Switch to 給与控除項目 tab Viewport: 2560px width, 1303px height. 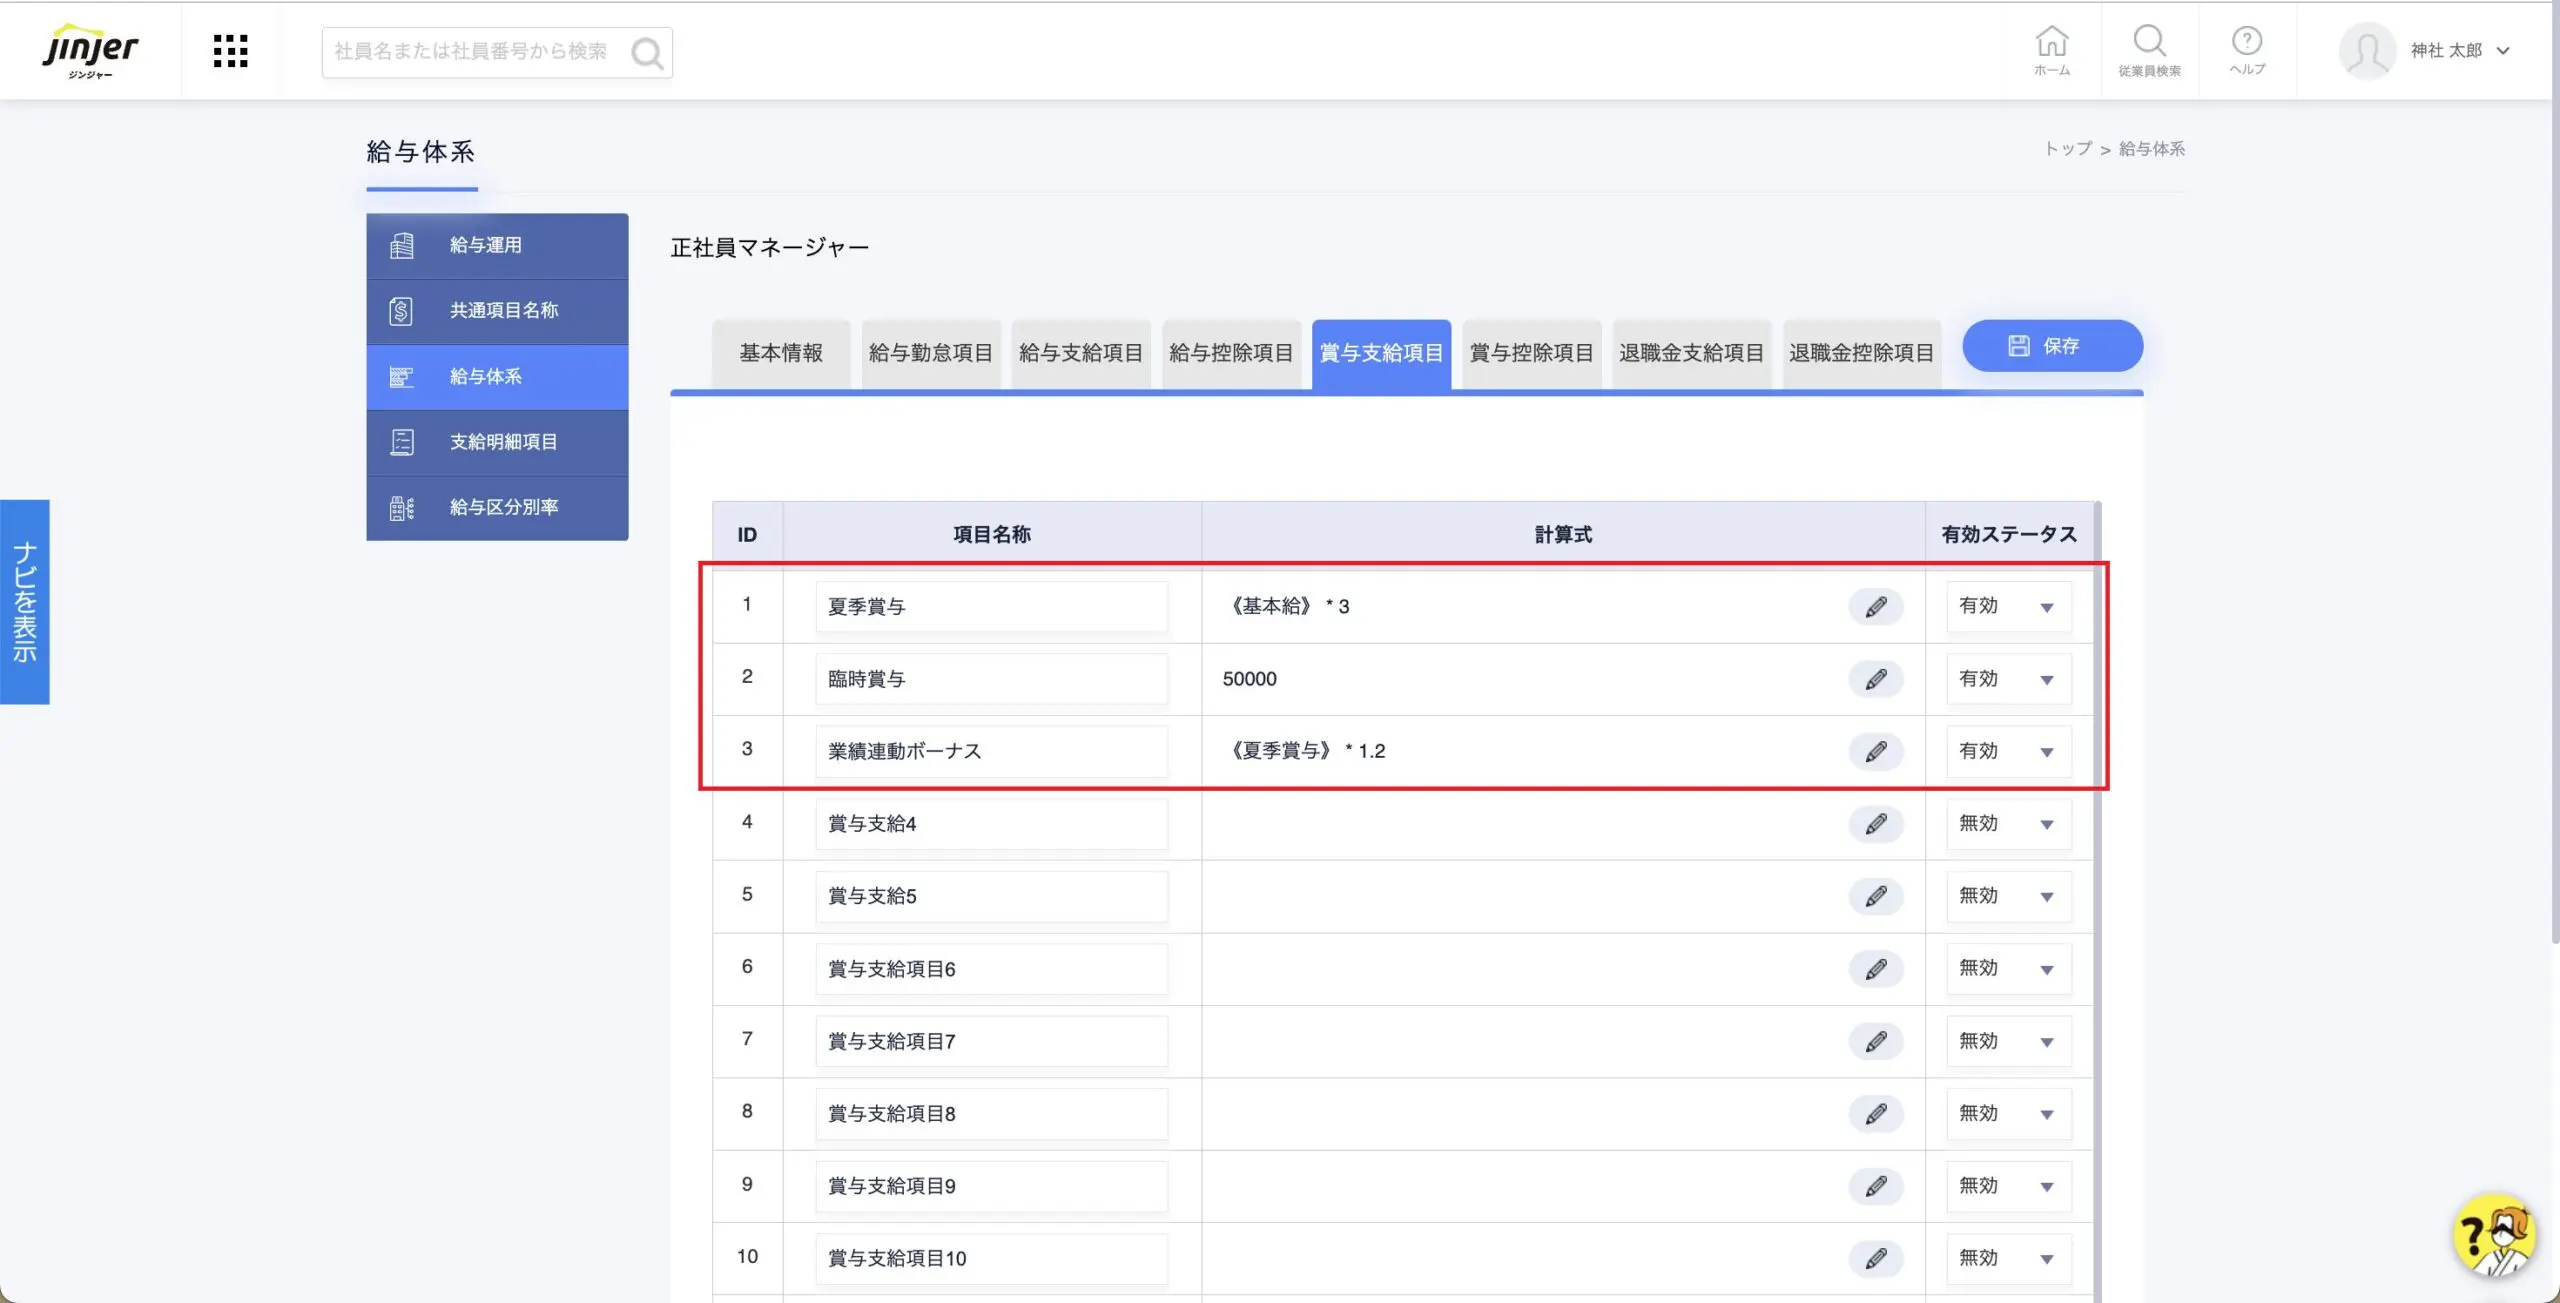1230,353
